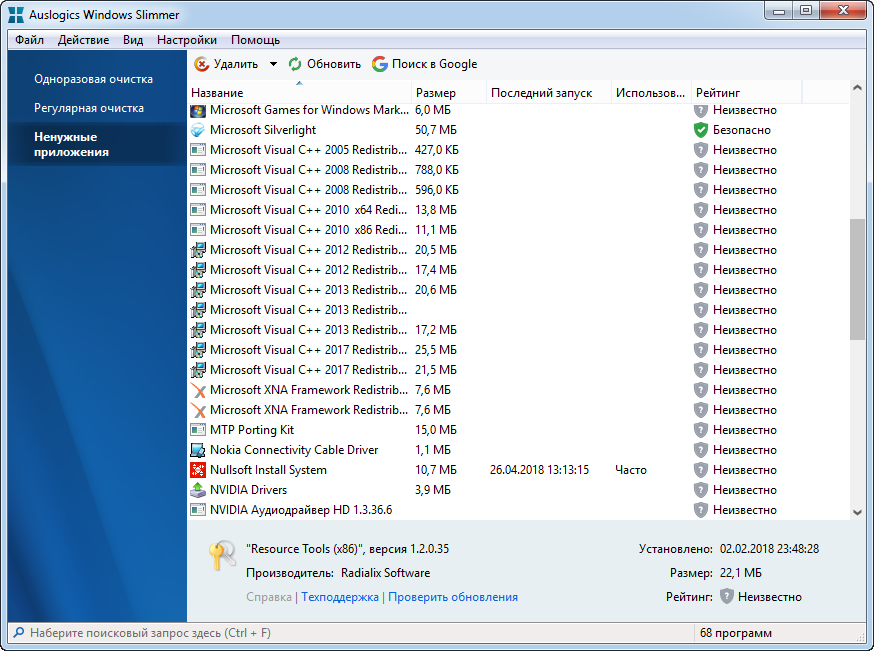This screenshot has width=874, height=651.
Task: Click the Visual C++ 2010 x86 icon
Action: (x=198, y=230)
